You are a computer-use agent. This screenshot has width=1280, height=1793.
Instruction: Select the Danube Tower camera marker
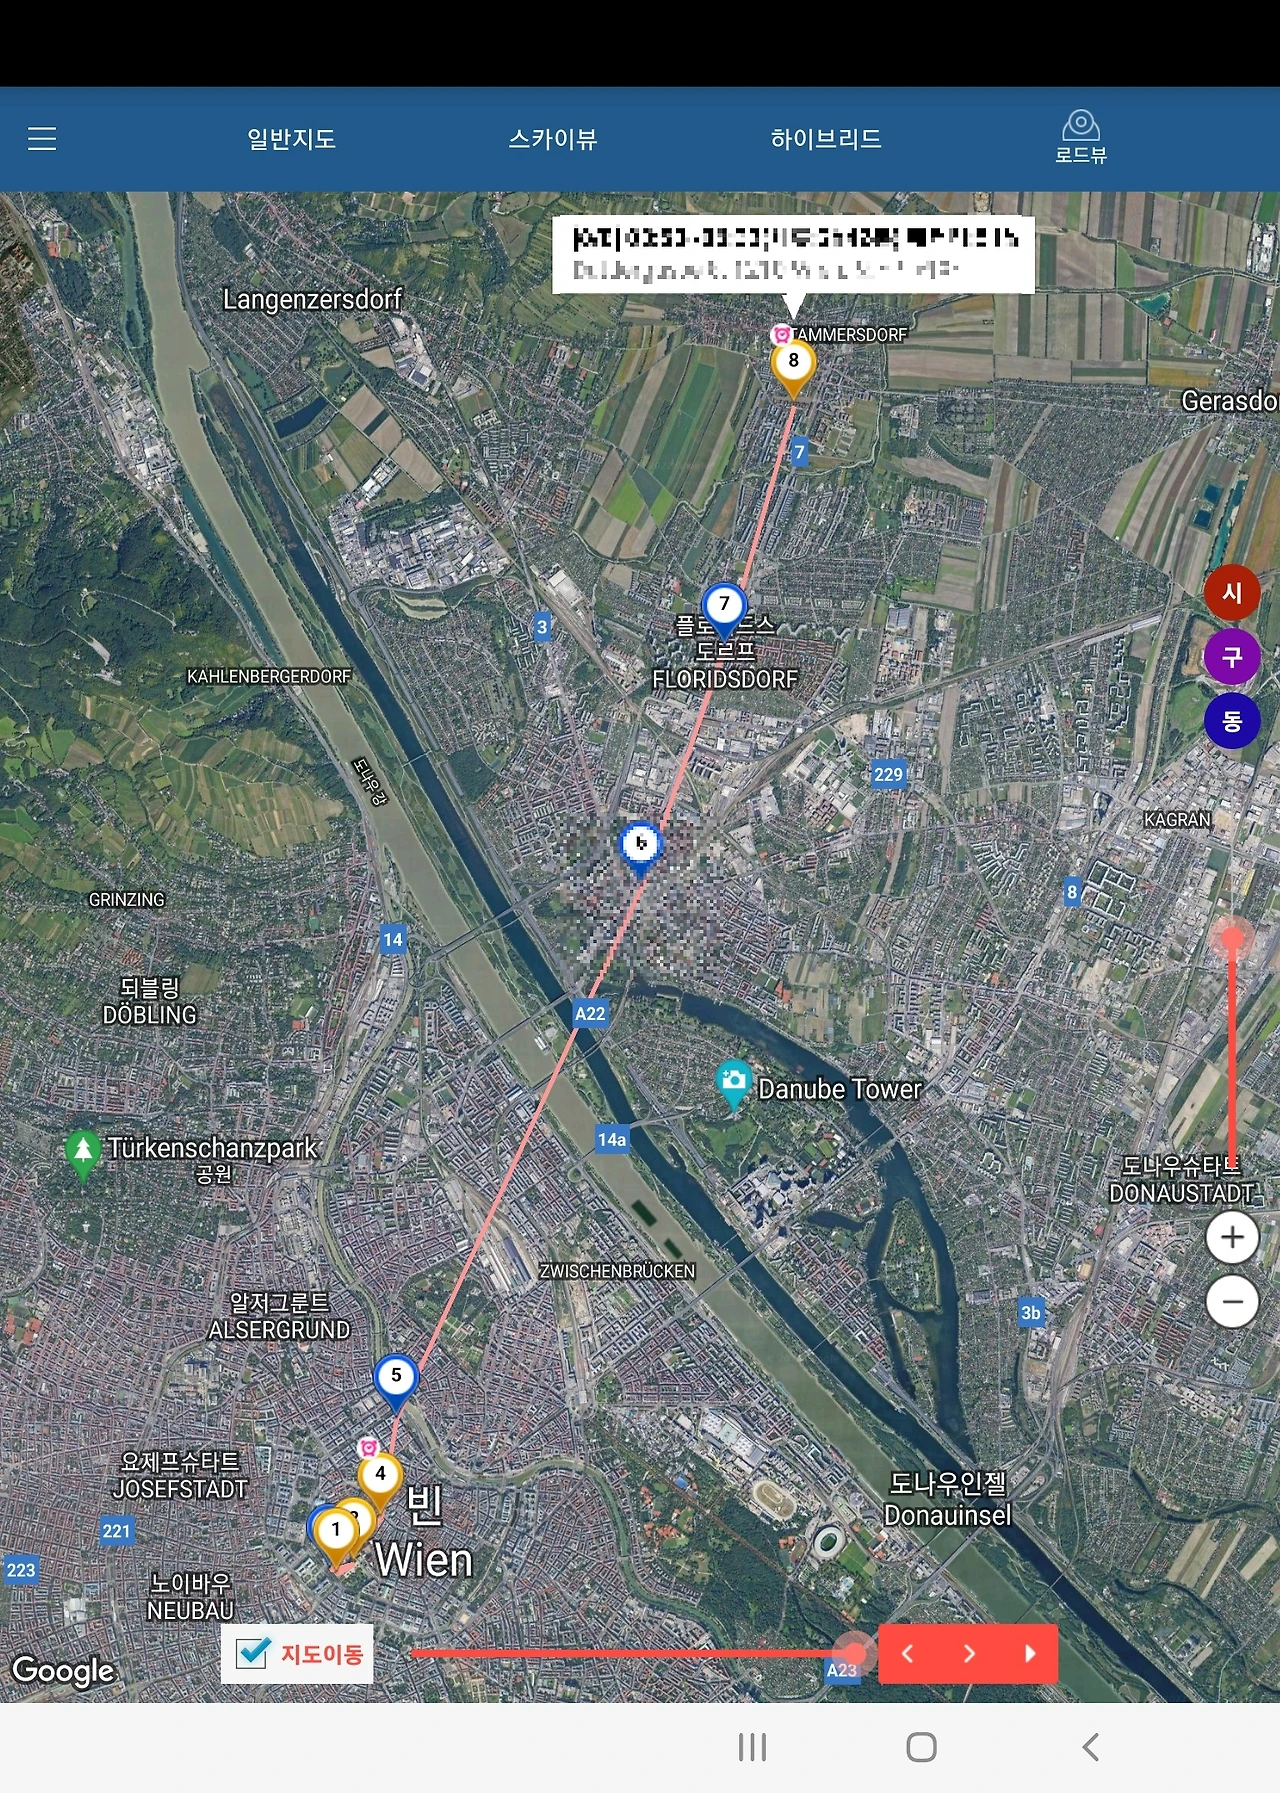coord(734,1083)
